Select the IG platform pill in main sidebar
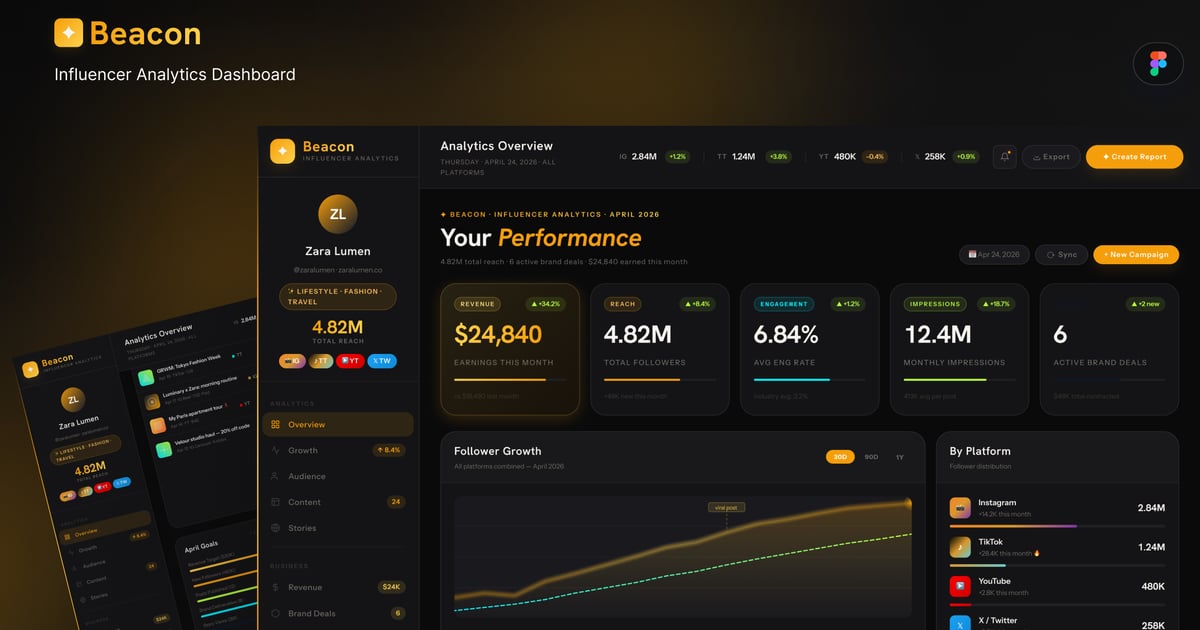This screenshot has width=1200, height=630. pos(293,360)
